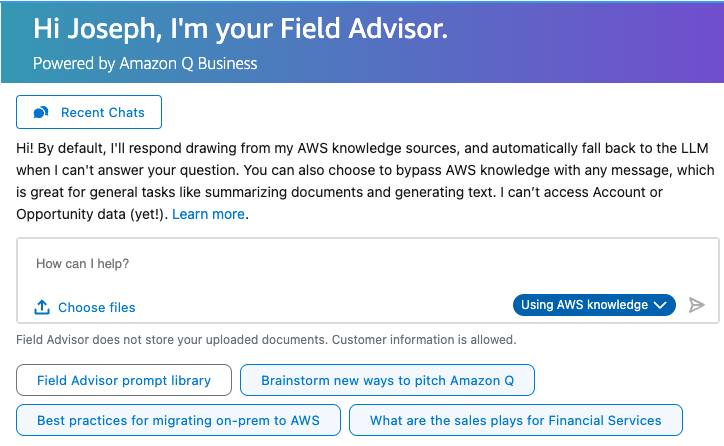Image resolution: width=724 pixels, height=446 pixels.
Task: Click the chat bubble icon in Recent Chats
Action: (41, 113)
